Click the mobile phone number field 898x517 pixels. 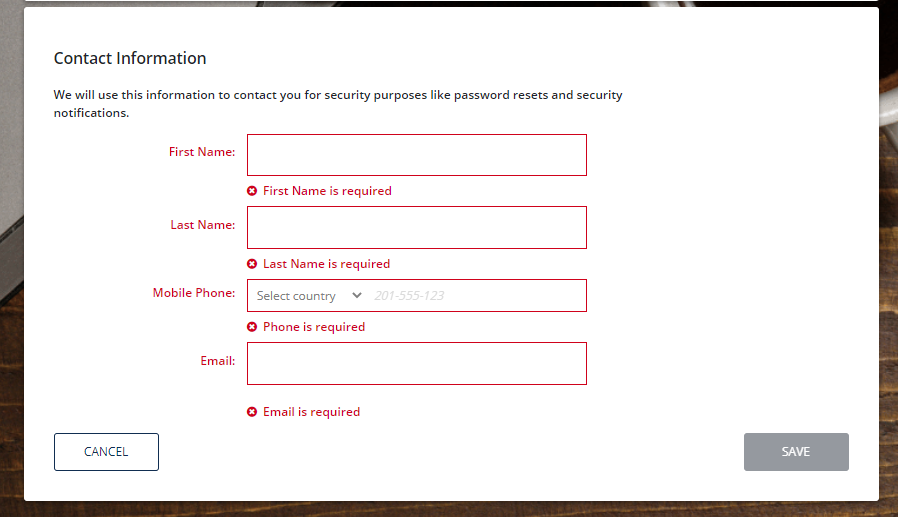[478, 295]
